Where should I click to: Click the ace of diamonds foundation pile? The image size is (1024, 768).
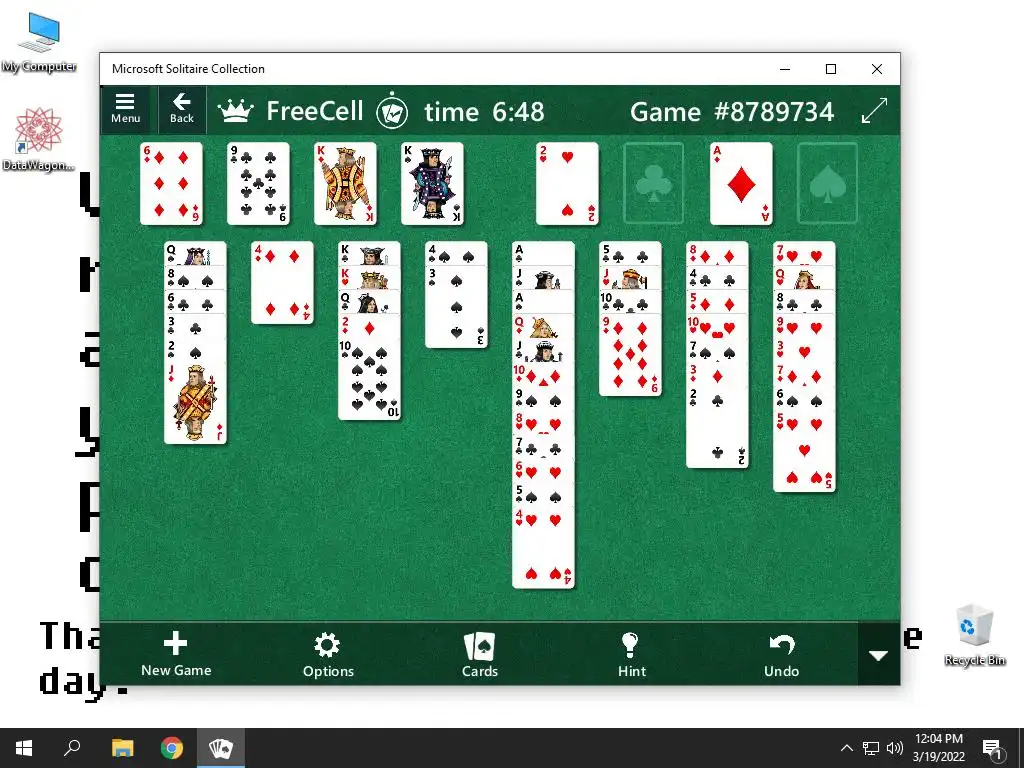click(x=741, y=184)
